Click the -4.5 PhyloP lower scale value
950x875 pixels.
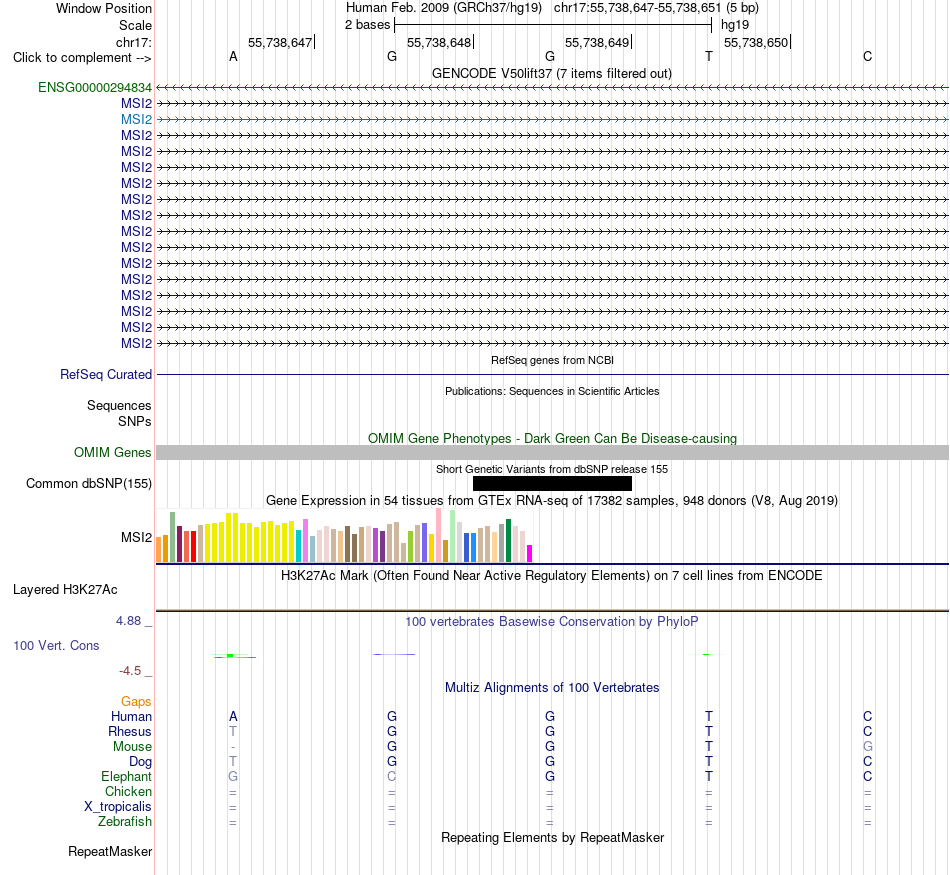(x=130, y=671)
